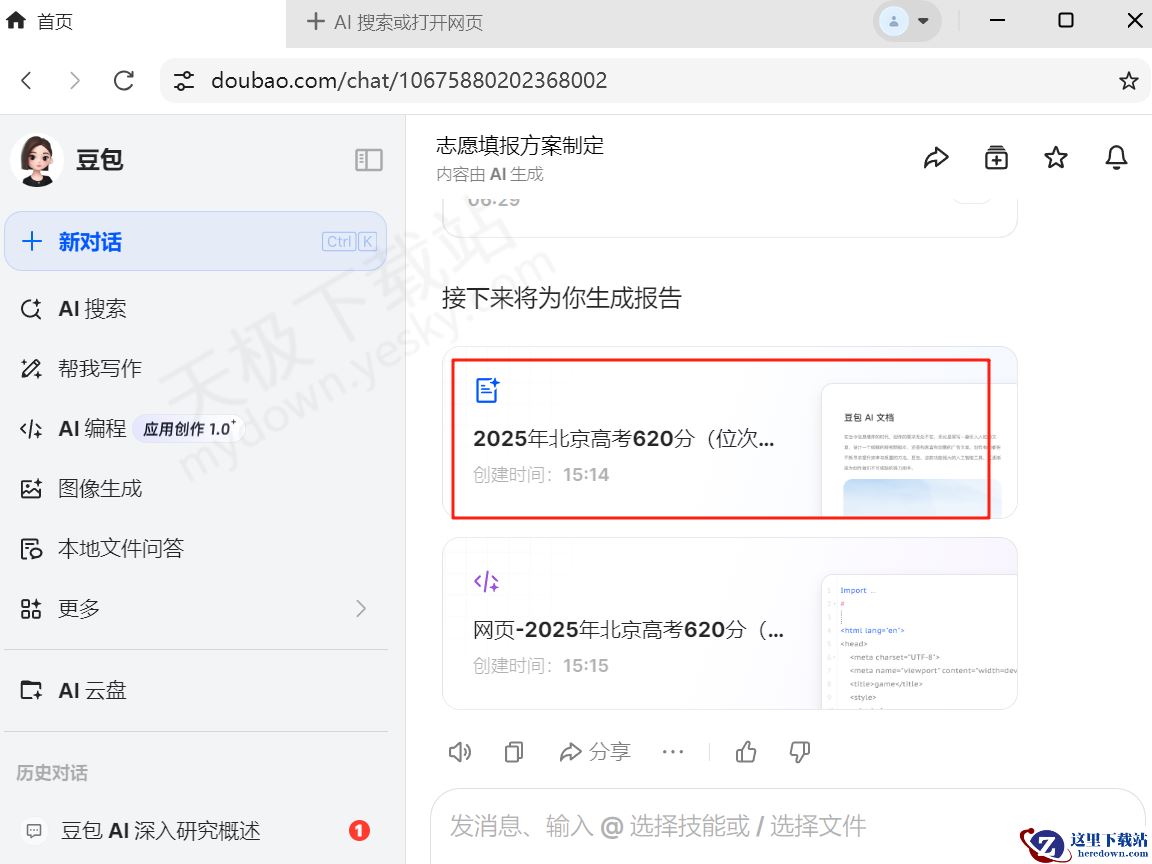Click the 更多 grid icon

[x=31, y=608]
